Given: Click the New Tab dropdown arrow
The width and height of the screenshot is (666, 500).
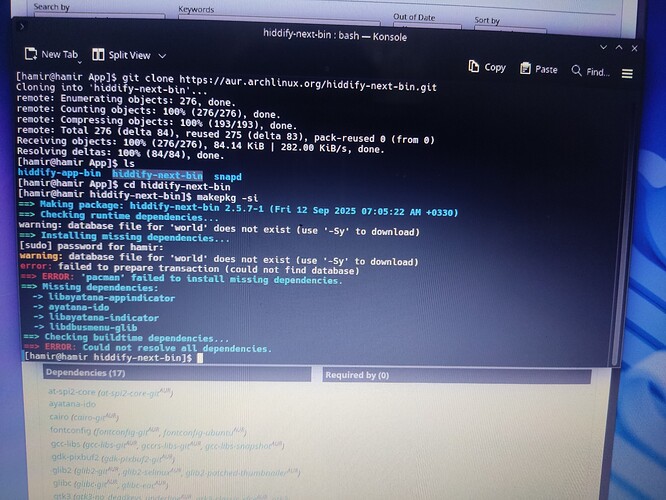Looking at the screenshot, I should point(79,62).
